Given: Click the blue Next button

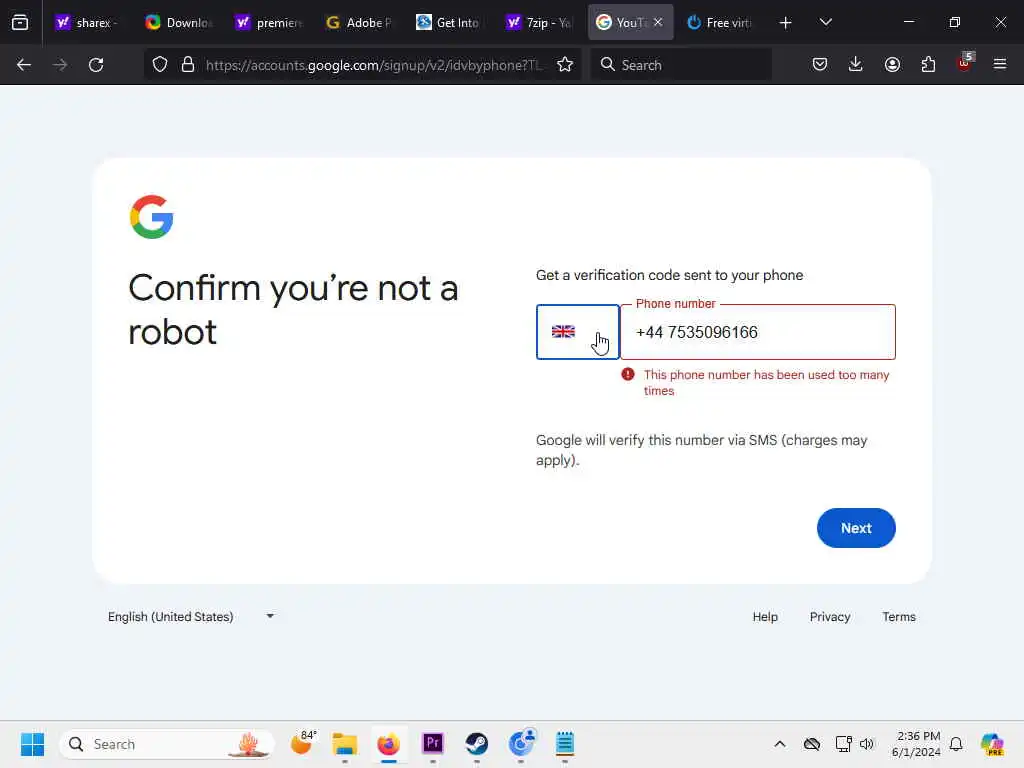Looking at the screenshot, I should [x=856, y=528].
